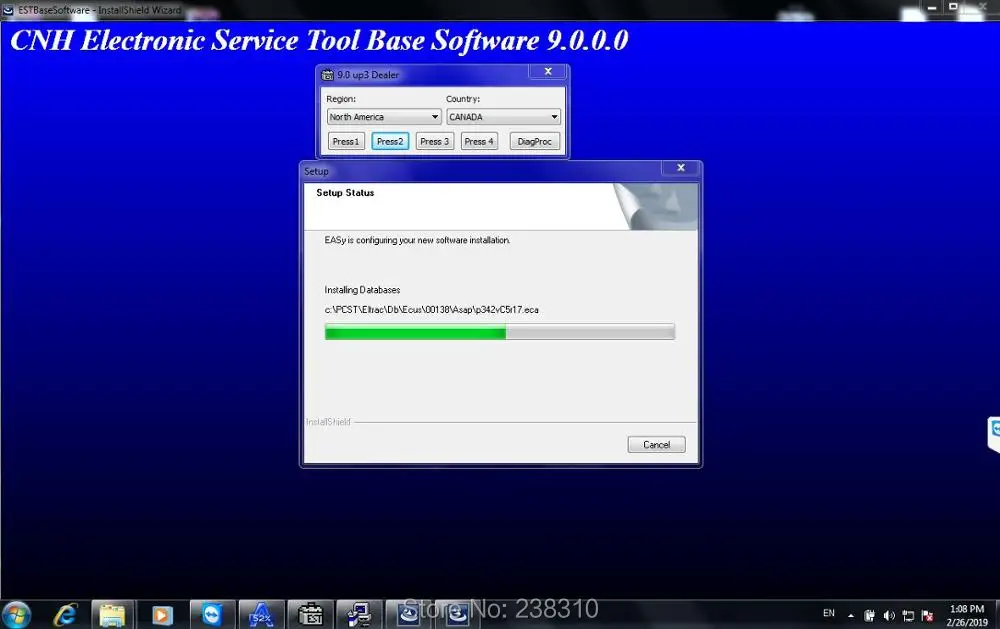Restore the ESTBaseSoftware InstallShield window

point(953,7)
